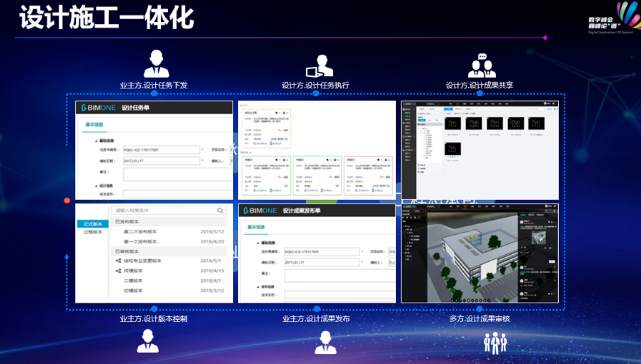Click the 设计方.设计成果共享 label
Image resolution: width=641 pixels, height=364 pixels.
(480, 85)
